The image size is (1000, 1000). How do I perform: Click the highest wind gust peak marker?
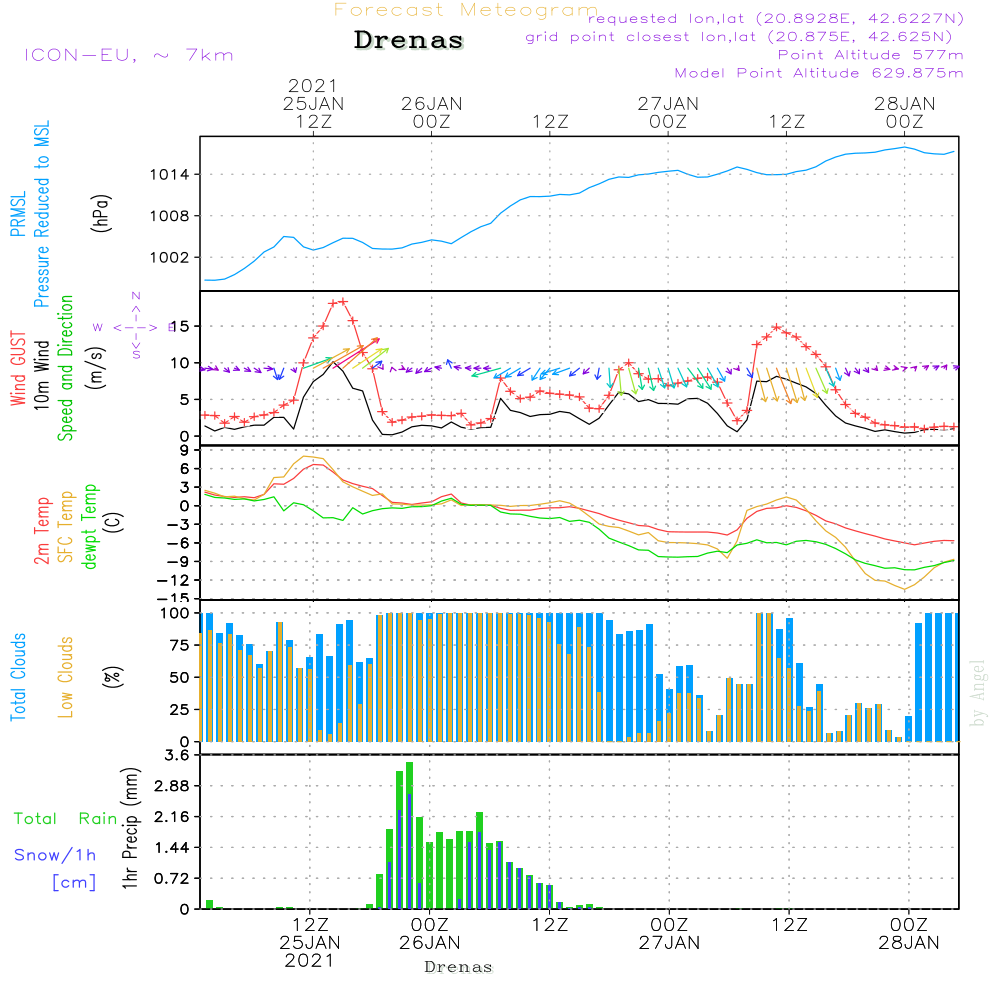(343, 302)
